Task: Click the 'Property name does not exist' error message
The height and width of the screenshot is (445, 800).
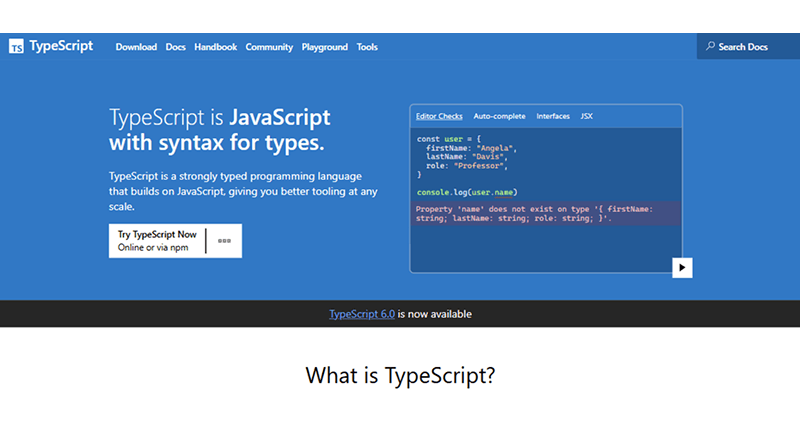Action: [x=545, y=214]
